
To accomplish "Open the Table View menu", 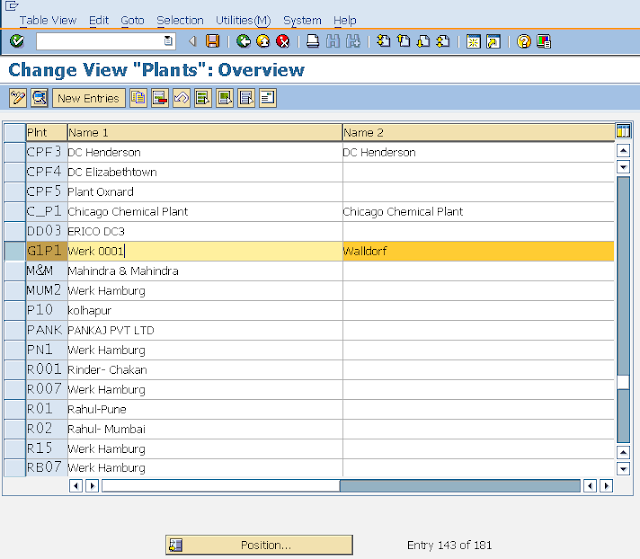I will 48,20.
